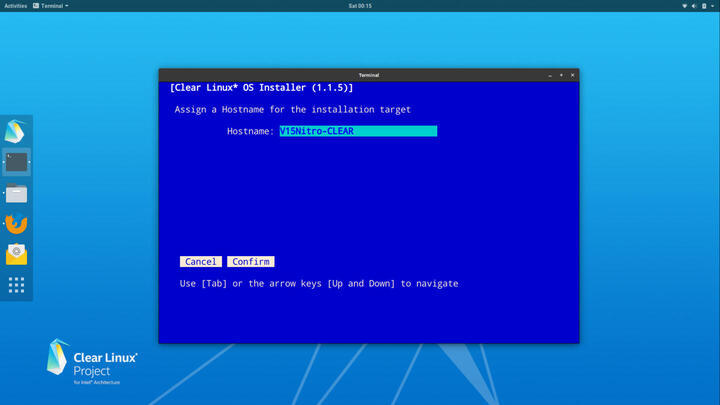Select the Terminal icon in dock
Viewport: 720px width, 405px height.
point(16,162)
